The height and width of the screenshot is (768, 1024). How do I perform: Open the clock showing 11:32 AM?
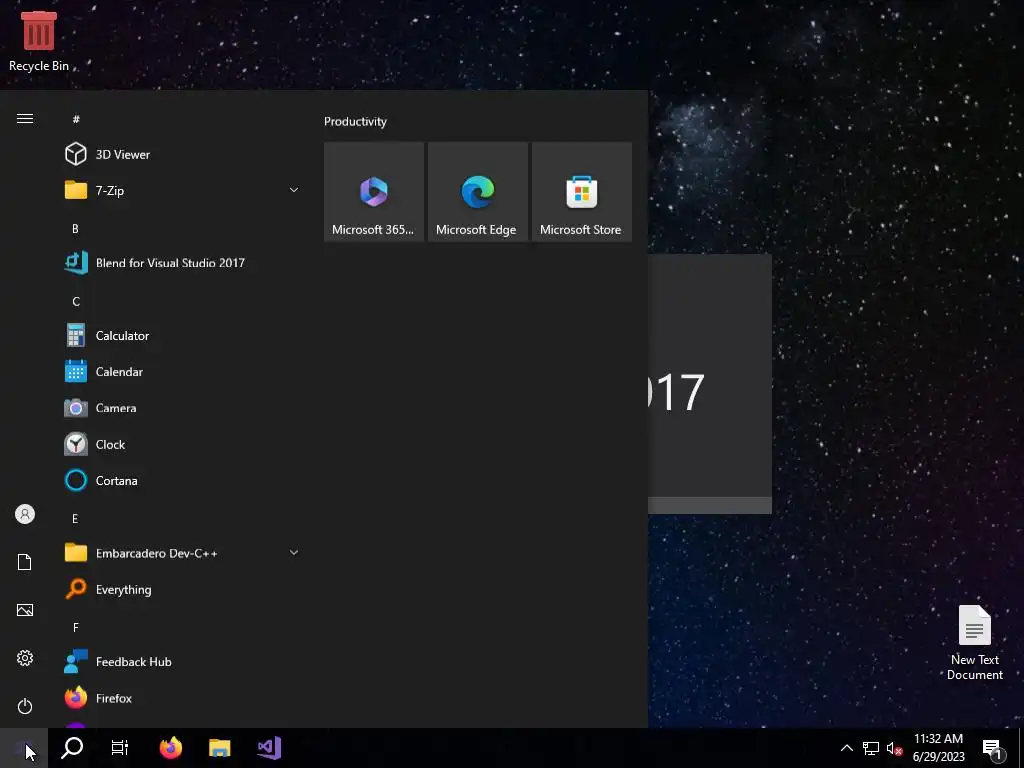(938, 748)
